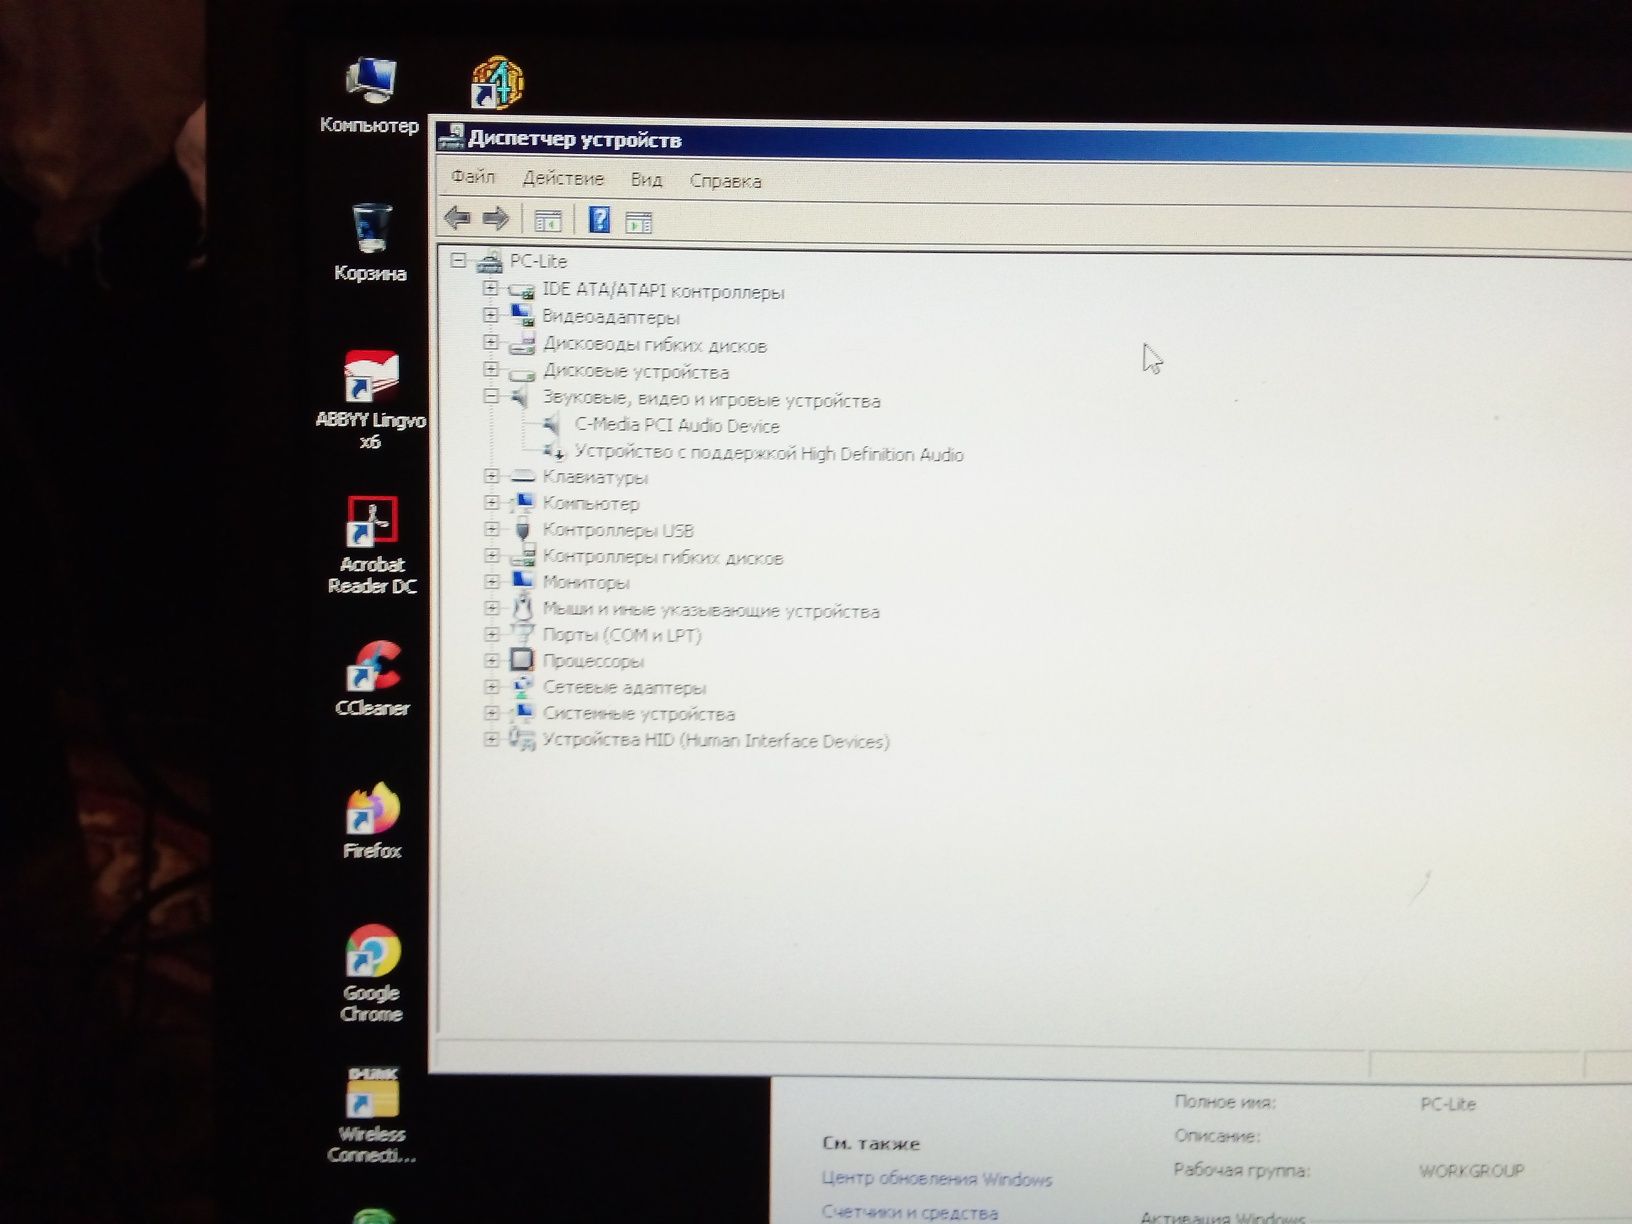Open the Центр обновления Windows link
1632x1224 pixels.
[x=937, y=1179]
